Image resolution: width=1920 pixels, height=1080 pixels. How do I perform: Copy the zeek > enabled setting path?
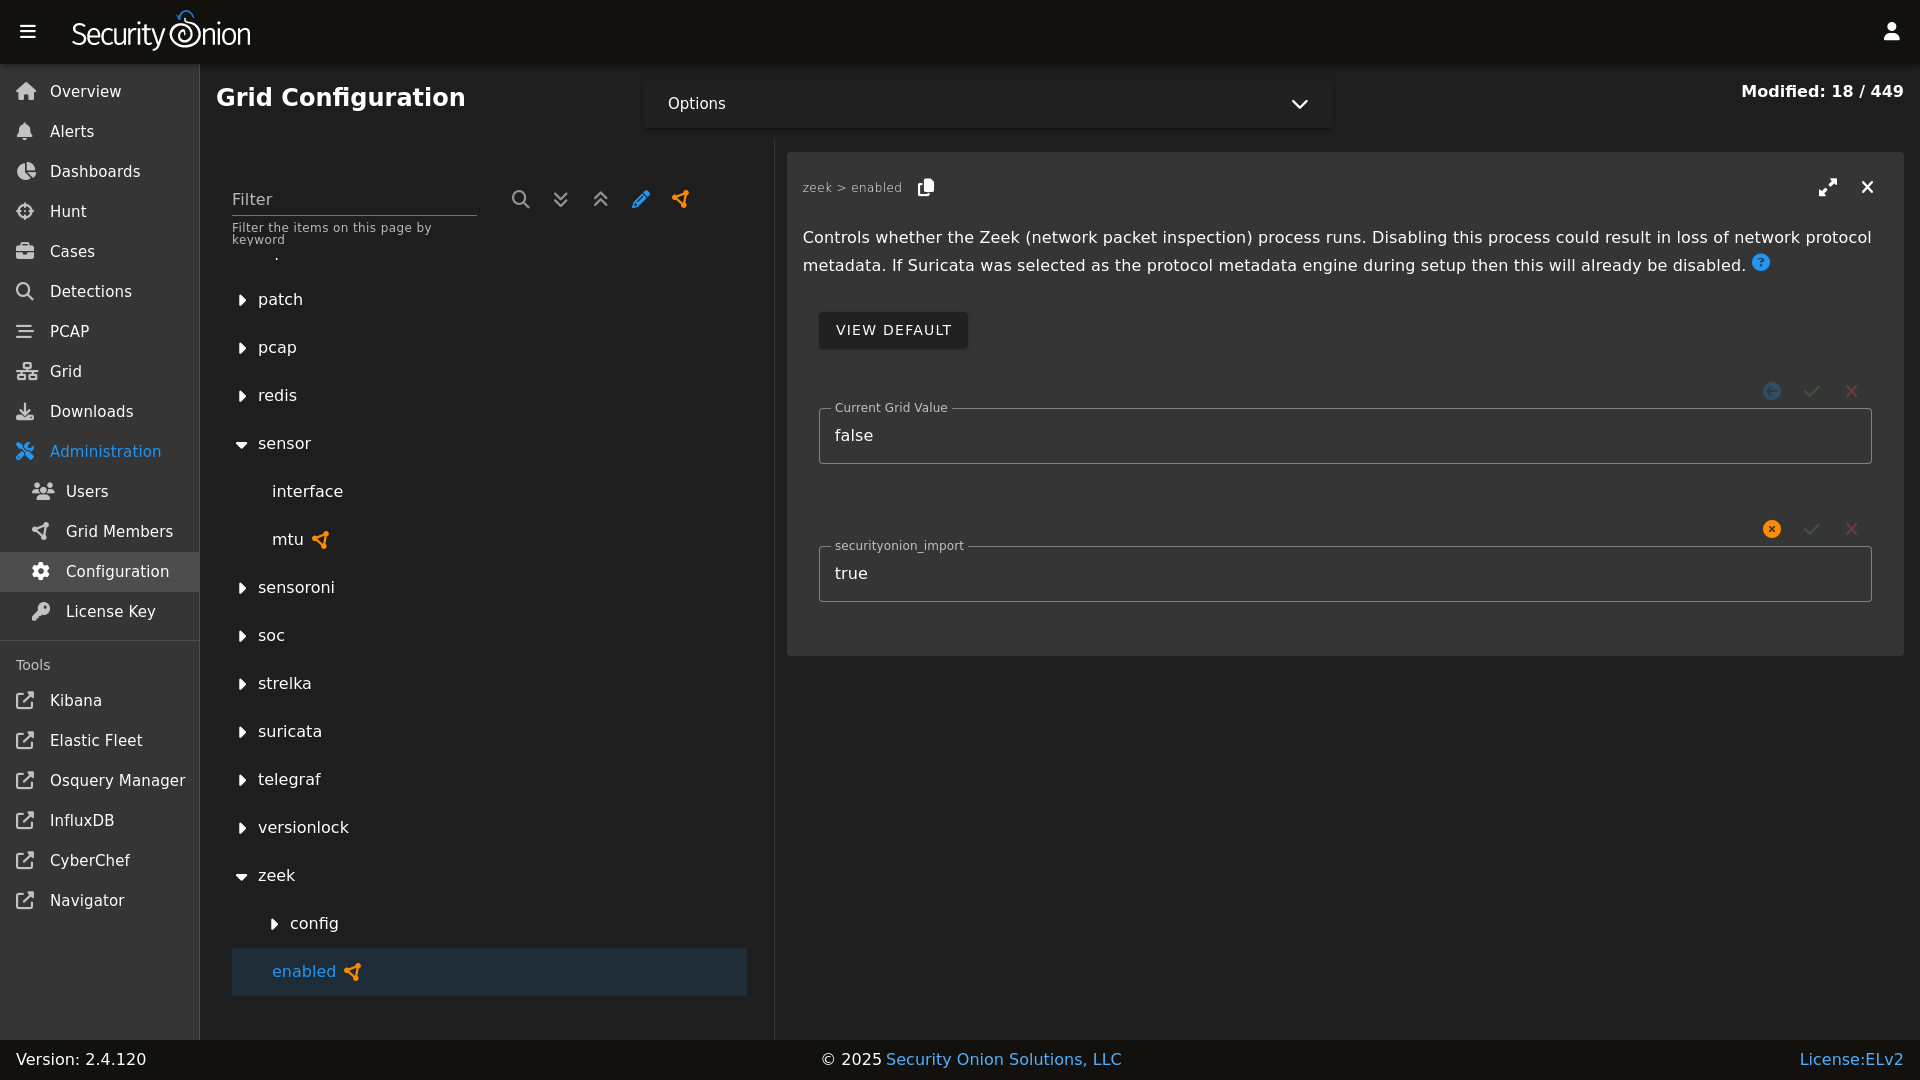926,188
